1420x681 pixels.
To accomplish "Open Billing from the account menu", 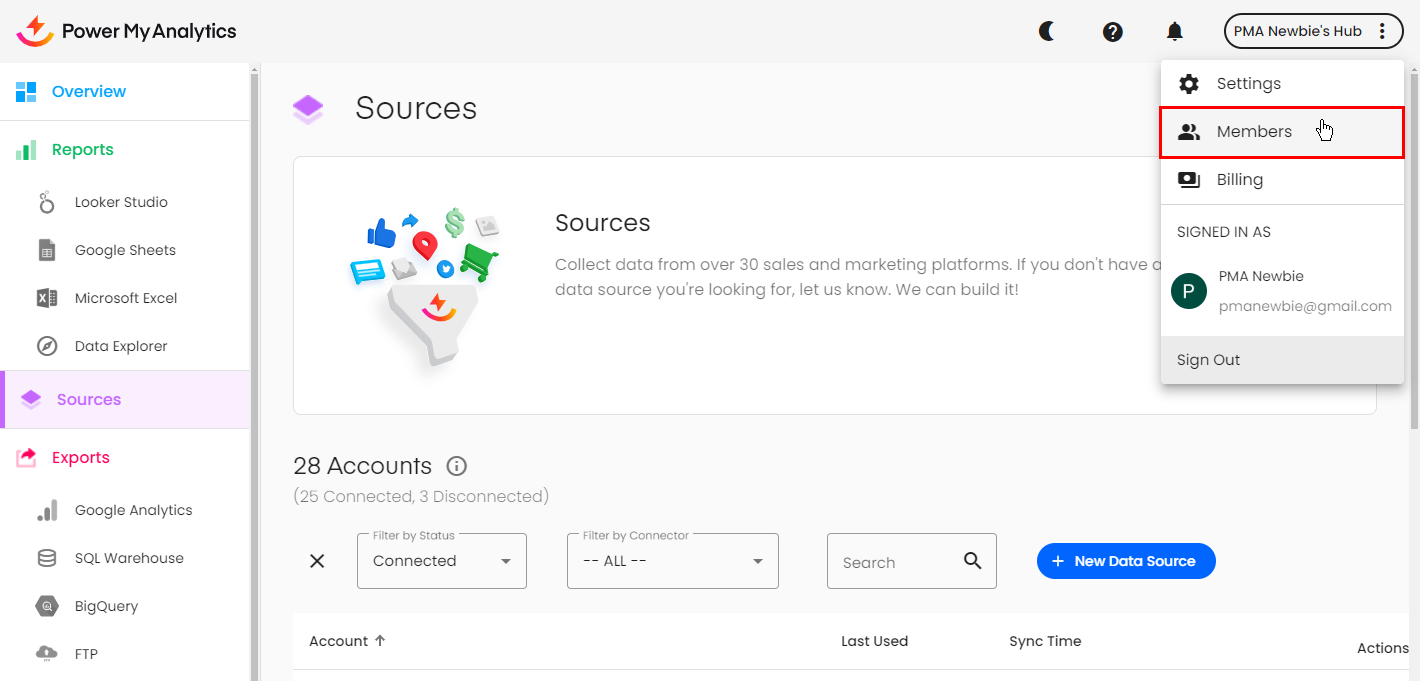I will (1239, 180).
